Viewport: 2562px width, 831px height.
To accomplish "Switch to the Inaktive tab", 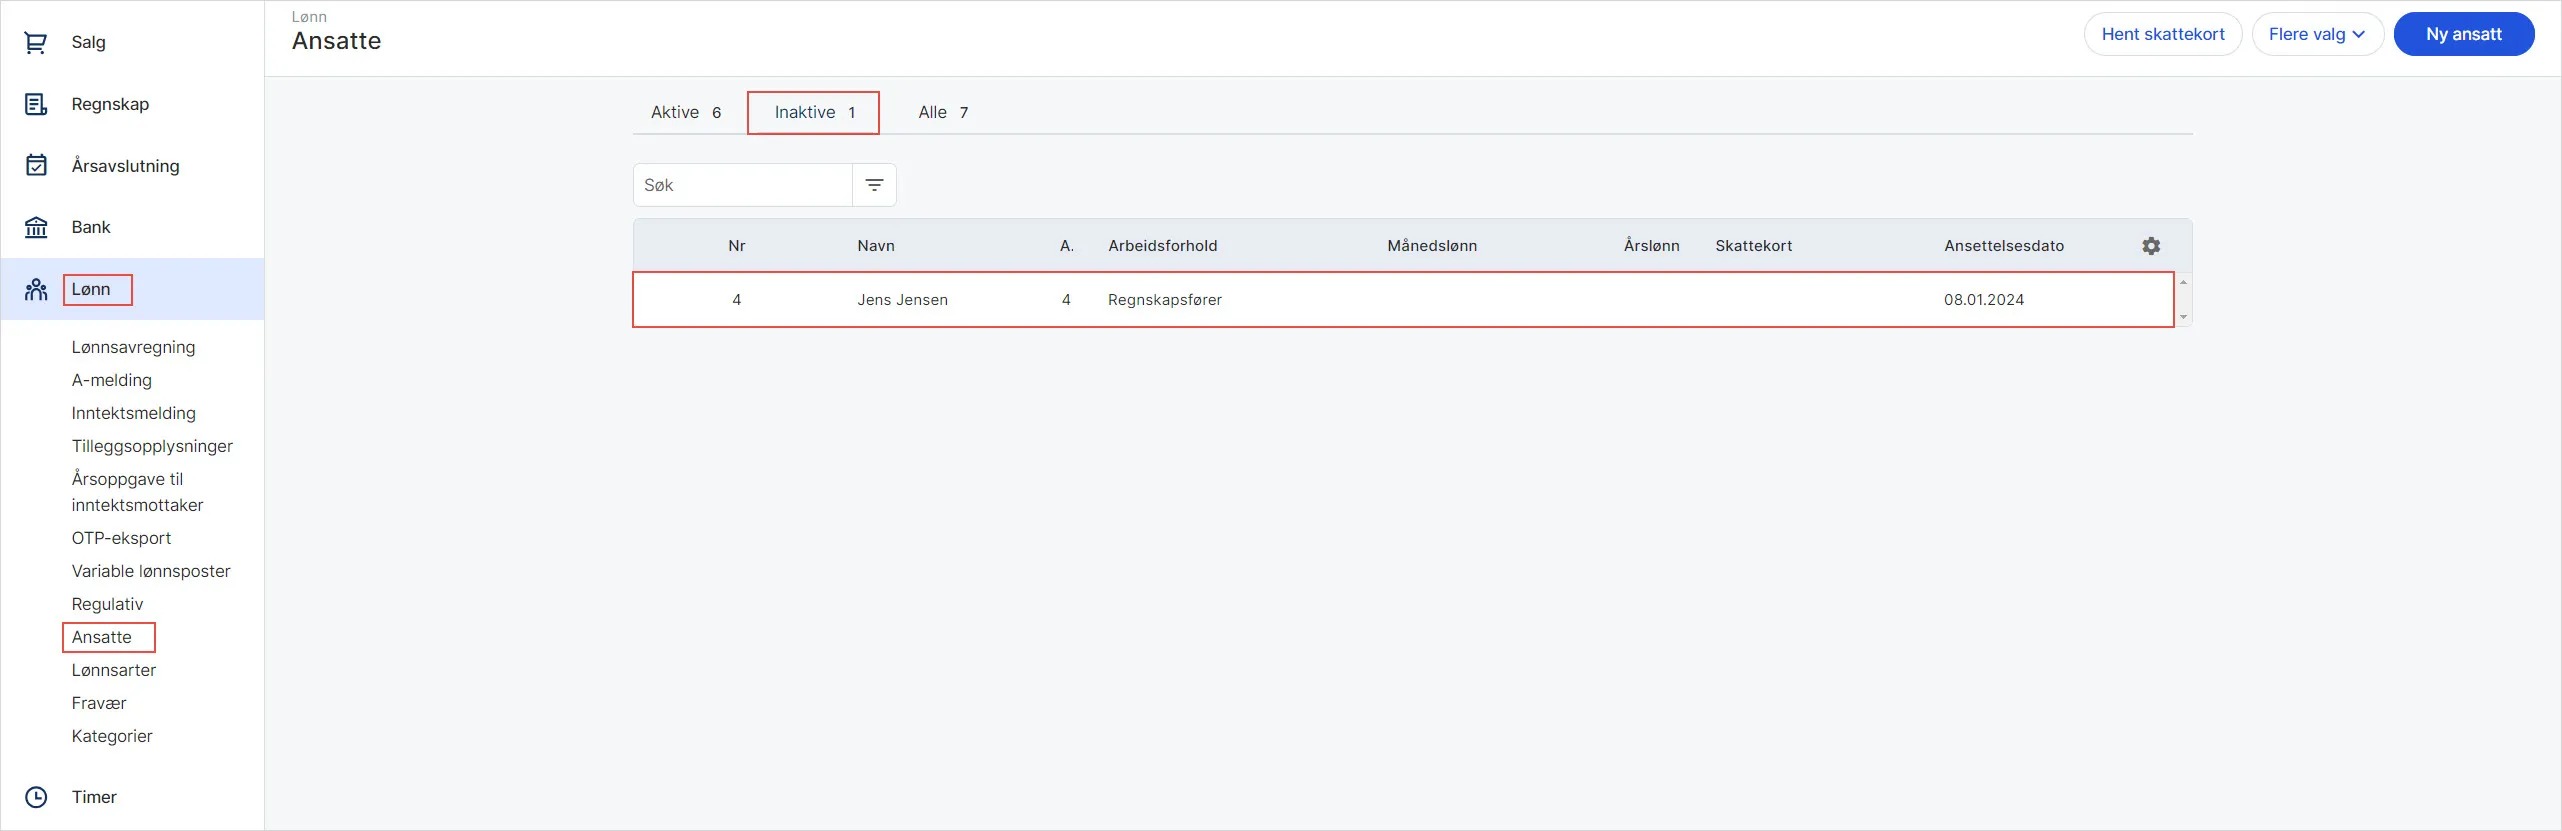I will [814, 112].
